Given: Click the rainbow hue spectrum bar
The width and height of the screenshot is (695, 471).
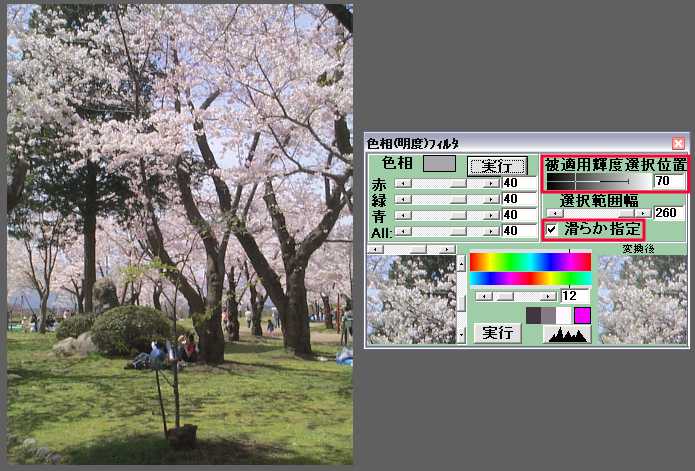Looking at the screenshot, I should tap(530, 262).
